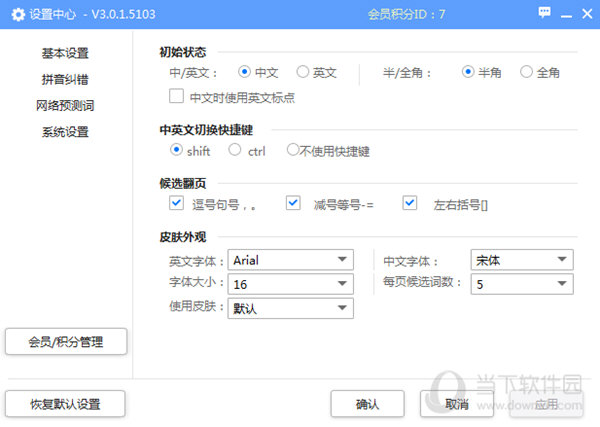
Task: Minimize the settings center window
Action: point(566,15)
